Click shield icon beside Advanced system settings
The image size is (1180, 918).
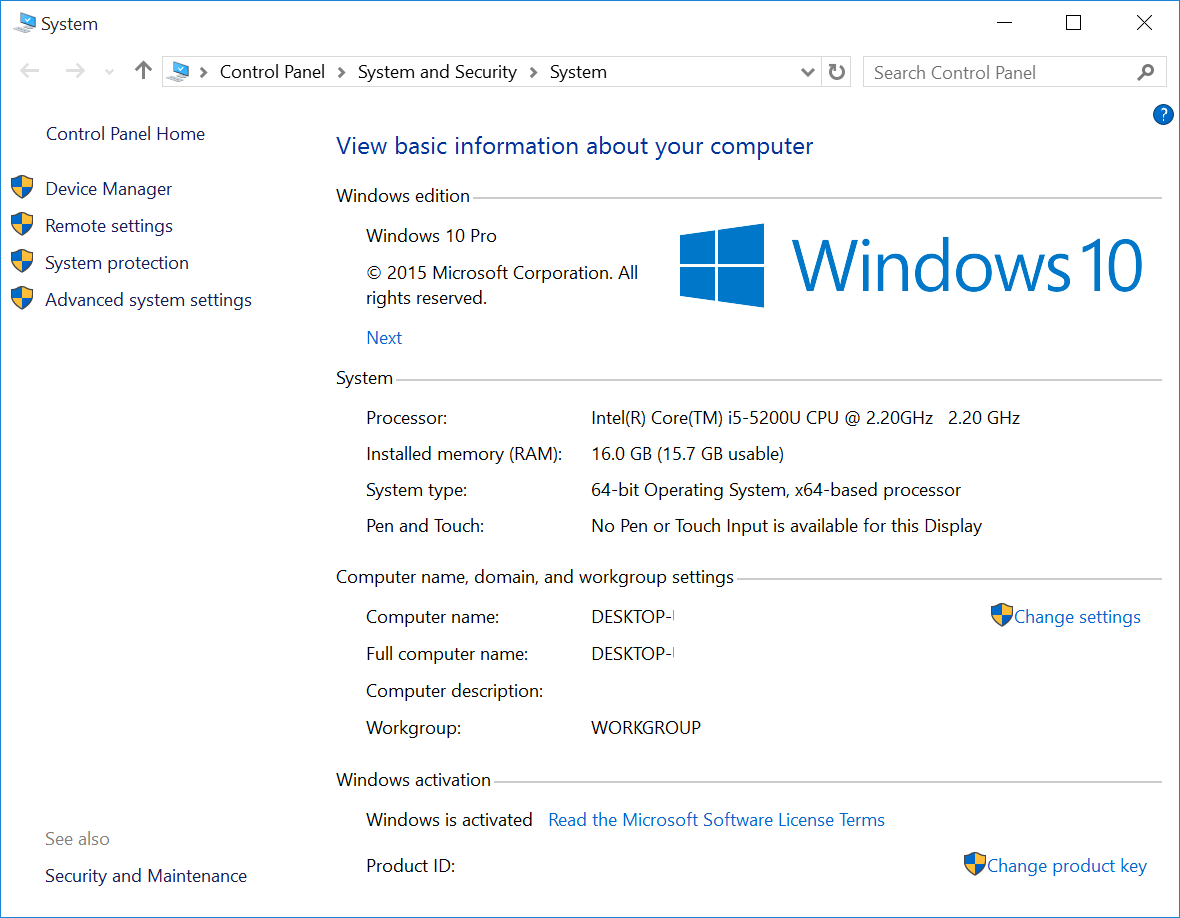pos(23,297)
